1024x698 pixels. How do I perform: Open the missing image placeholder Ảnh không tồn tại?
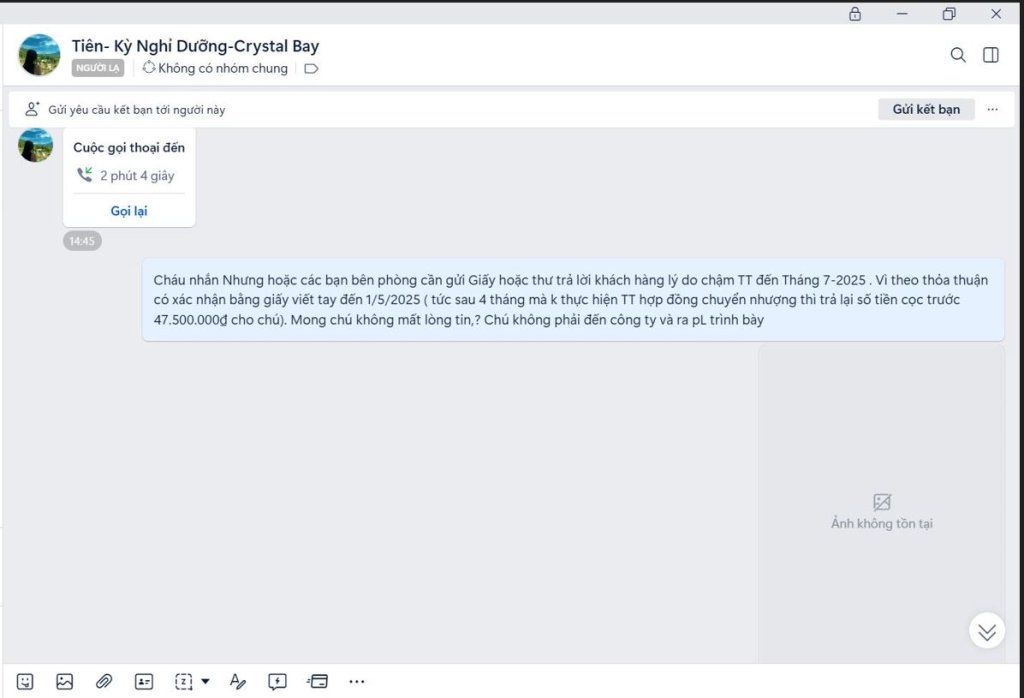click(x=882, y=504)
